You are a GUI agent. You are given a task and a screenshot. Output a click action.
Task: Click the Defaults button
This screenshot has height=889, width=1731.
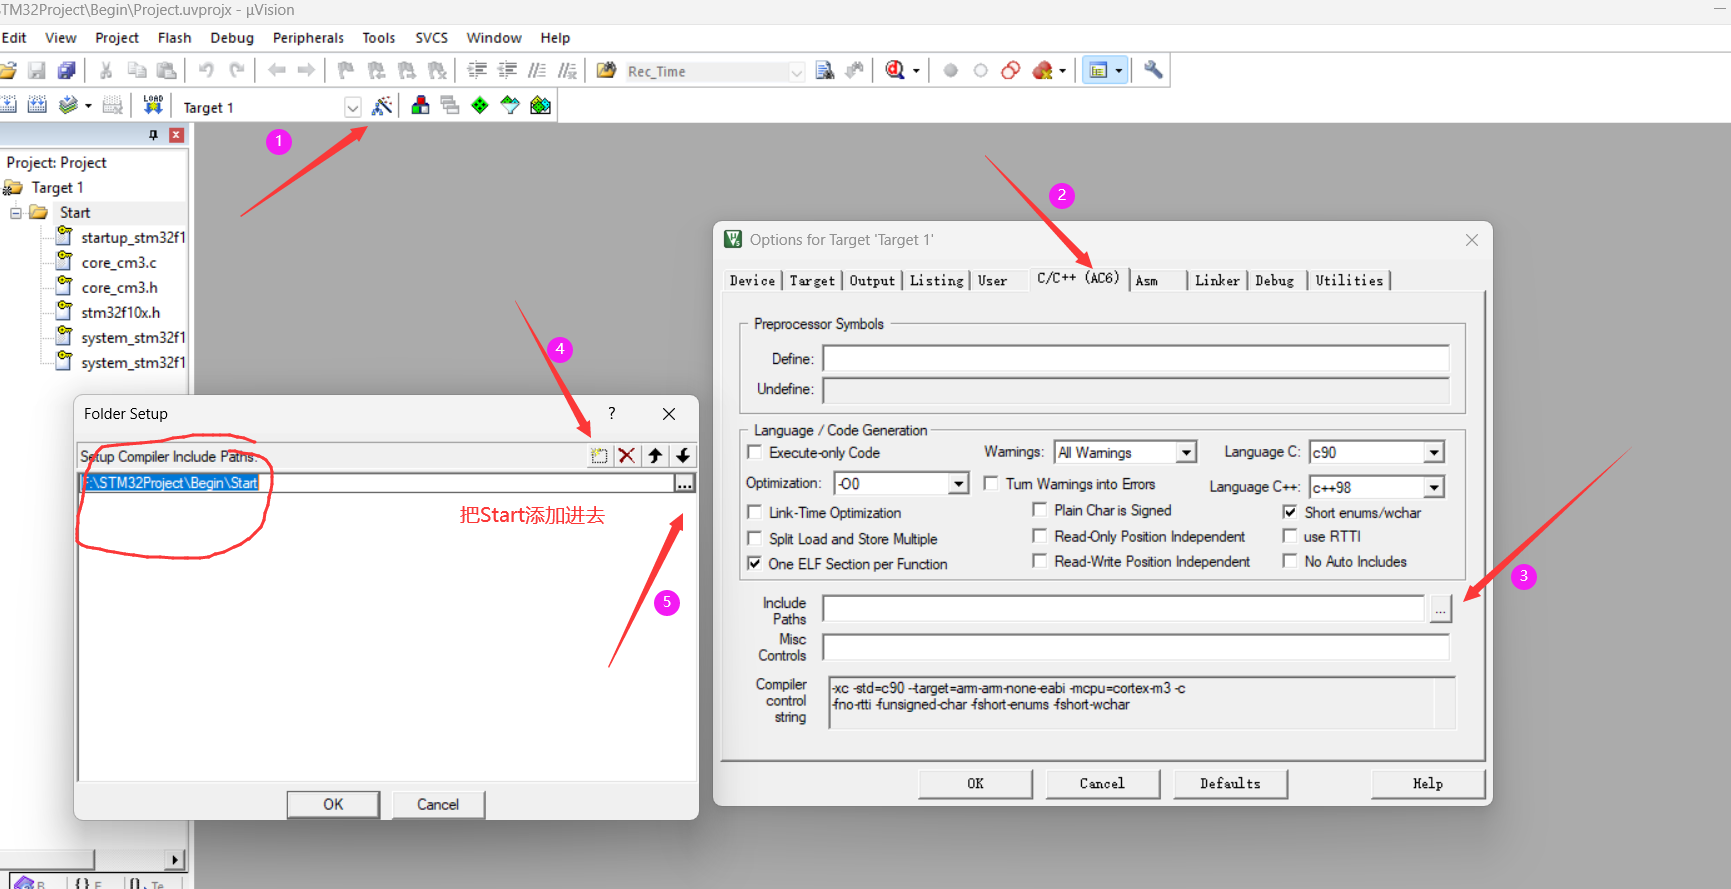(x=1230, y=784)
